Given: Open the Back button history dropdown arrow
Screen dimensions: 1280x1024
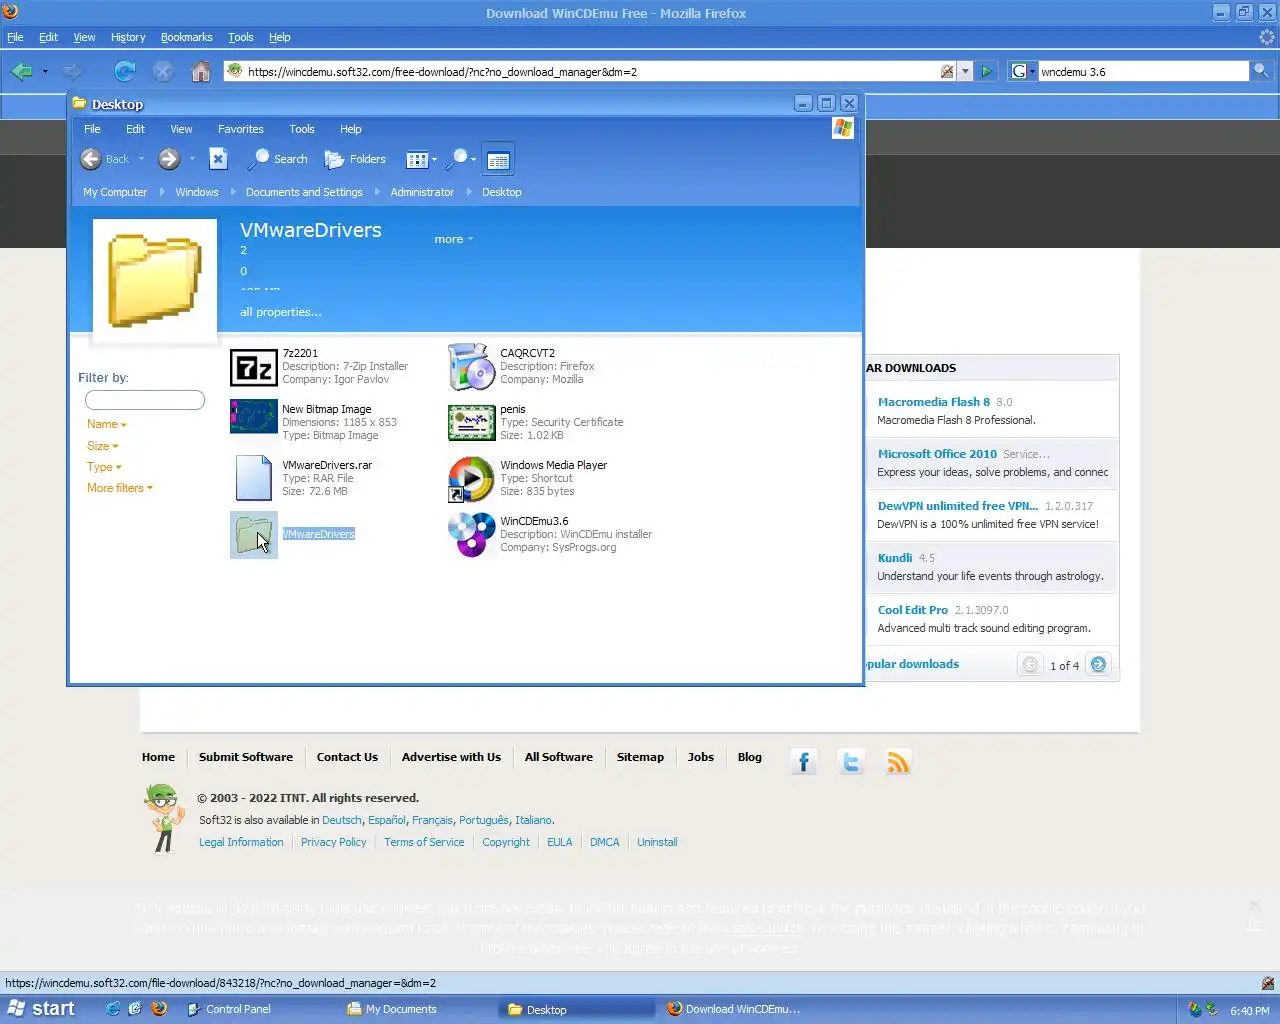Looking at the screenshot, I should coord(141,159).
